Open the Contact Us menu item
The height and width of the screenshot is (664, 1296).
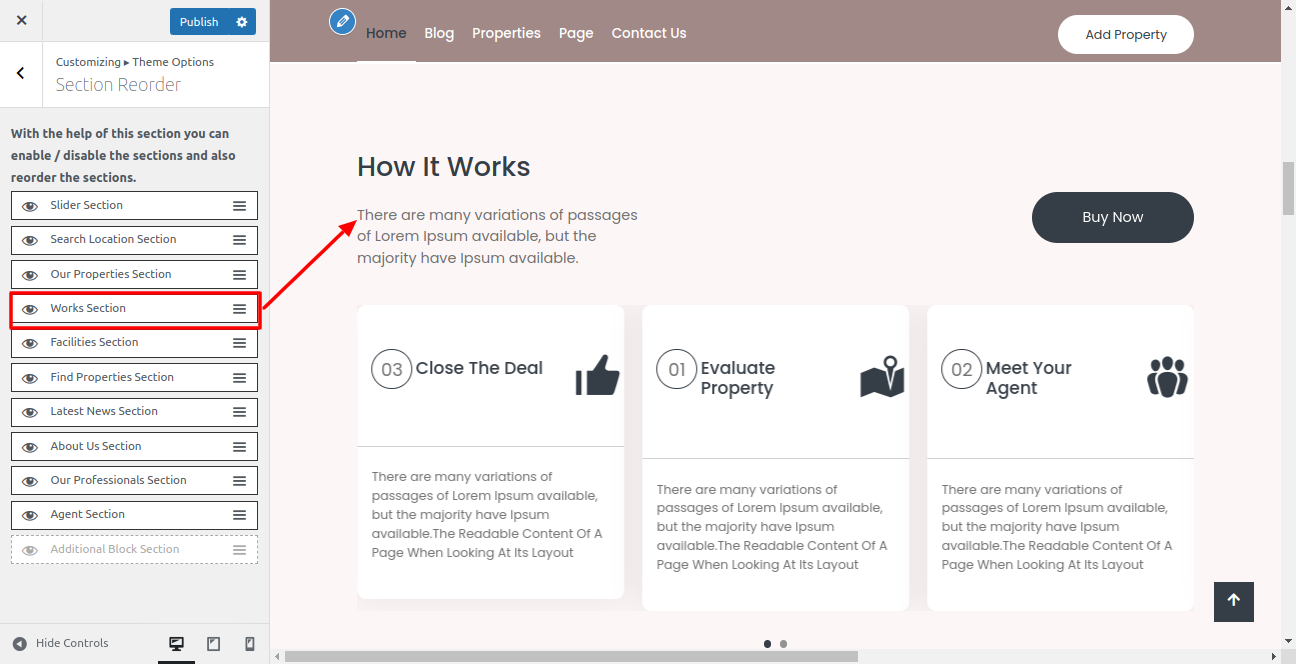649,33
